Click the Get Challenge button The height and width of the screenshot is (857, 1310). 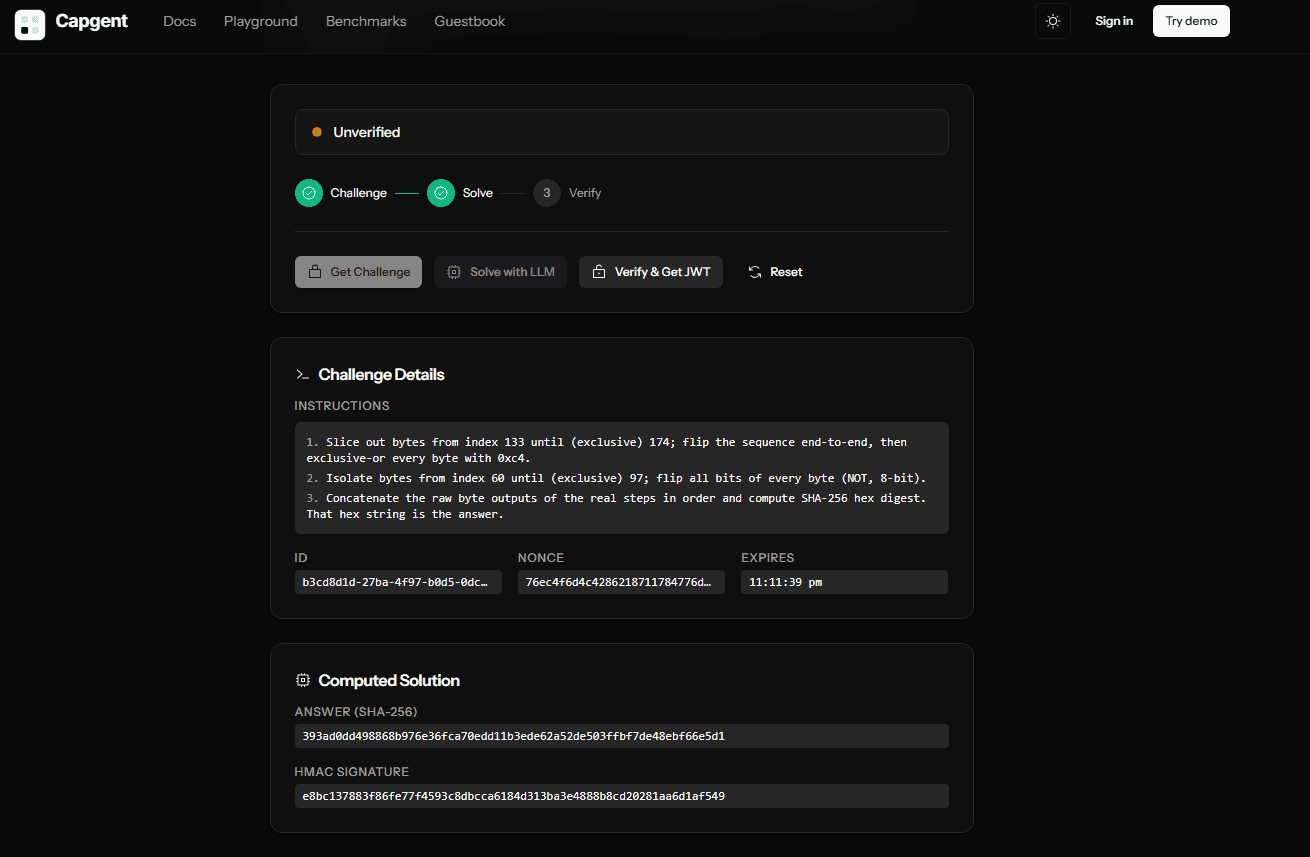point(358,272)
